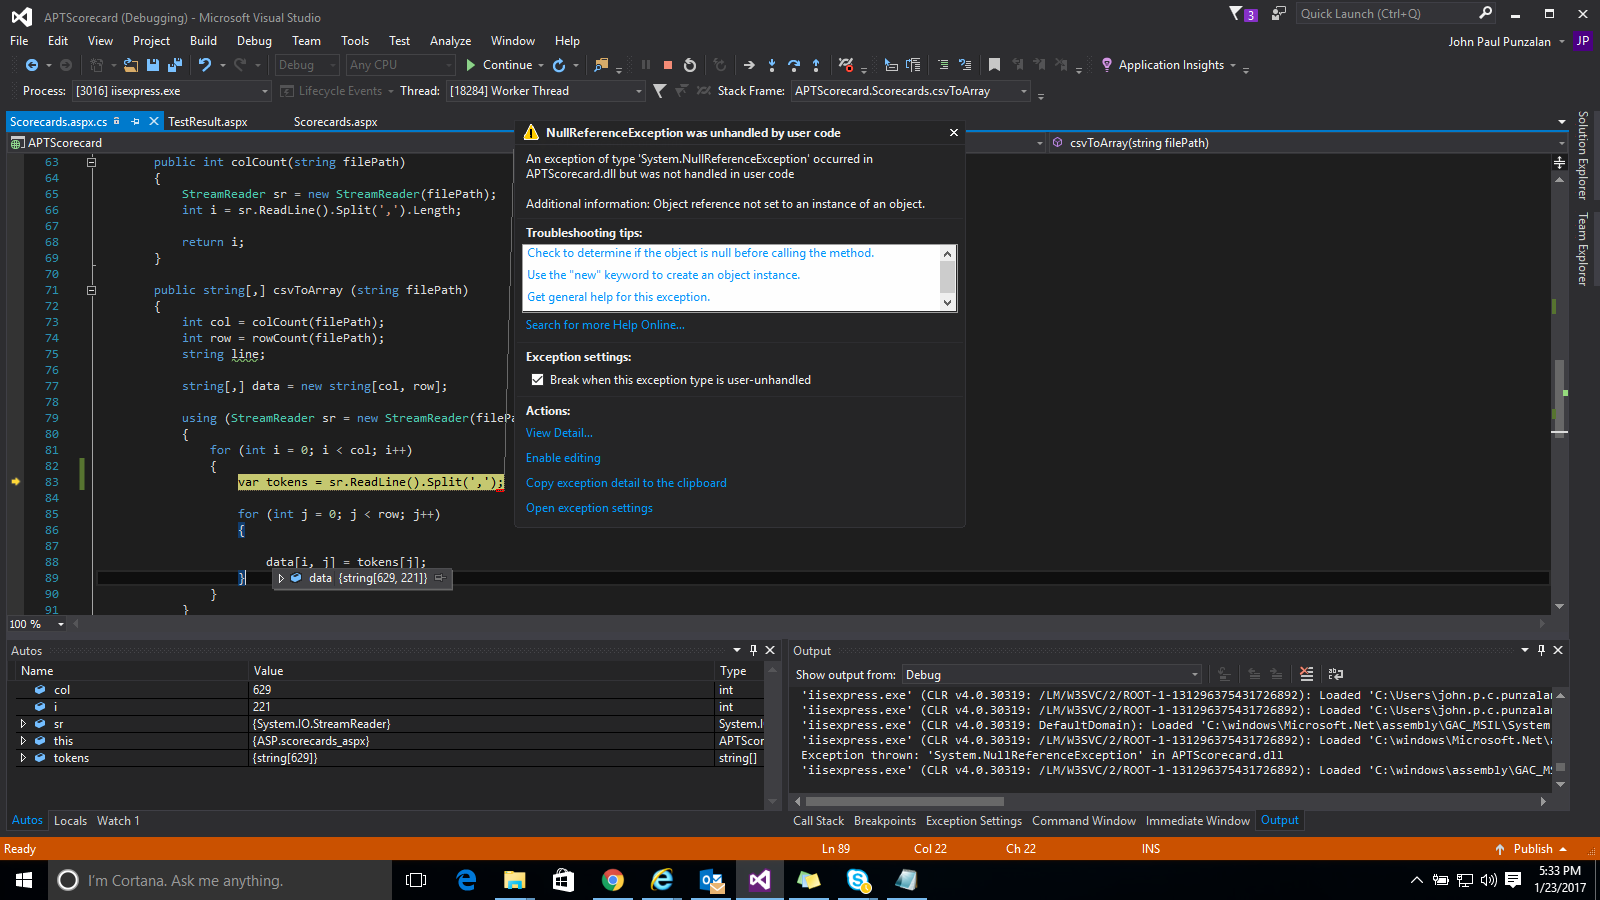Switch to the Locals tab

(70, 821)
